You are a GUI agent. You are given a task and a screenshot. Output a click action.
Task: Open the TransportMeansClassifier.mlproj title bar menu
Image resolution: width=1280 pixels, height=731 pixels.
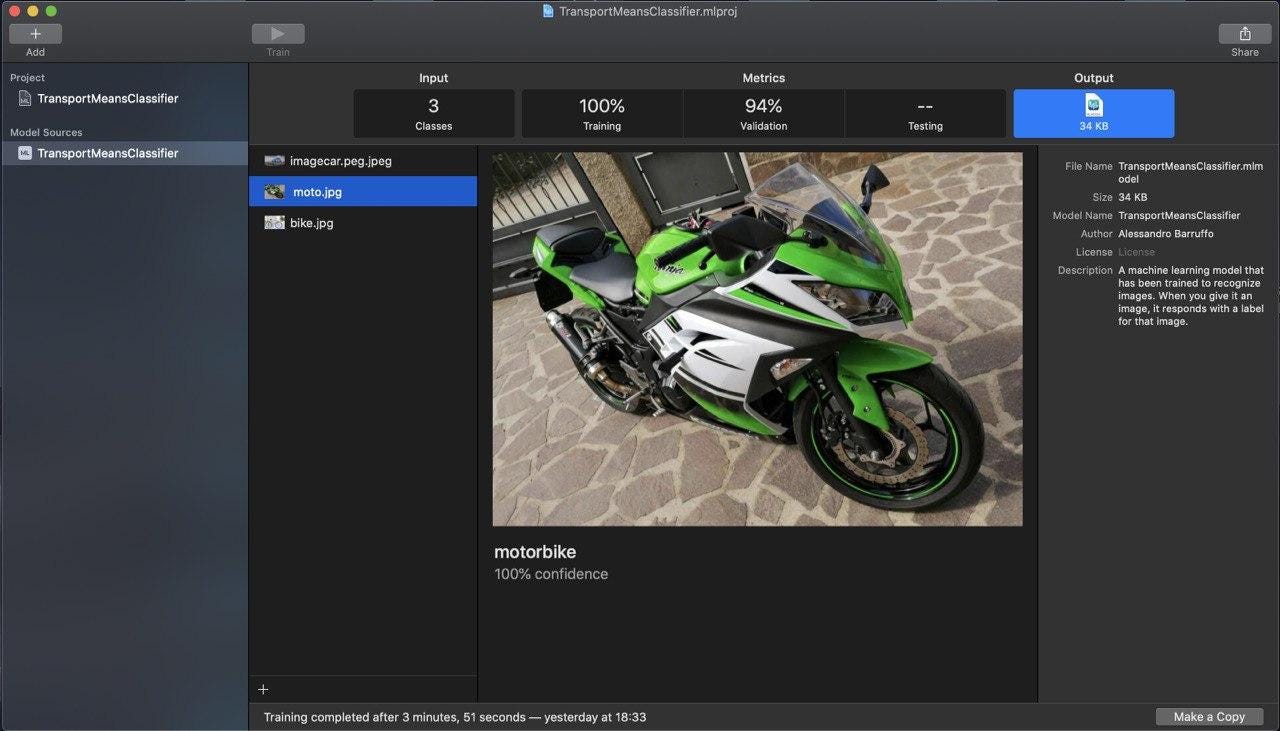pyautogui.click(x=640, y=11)
